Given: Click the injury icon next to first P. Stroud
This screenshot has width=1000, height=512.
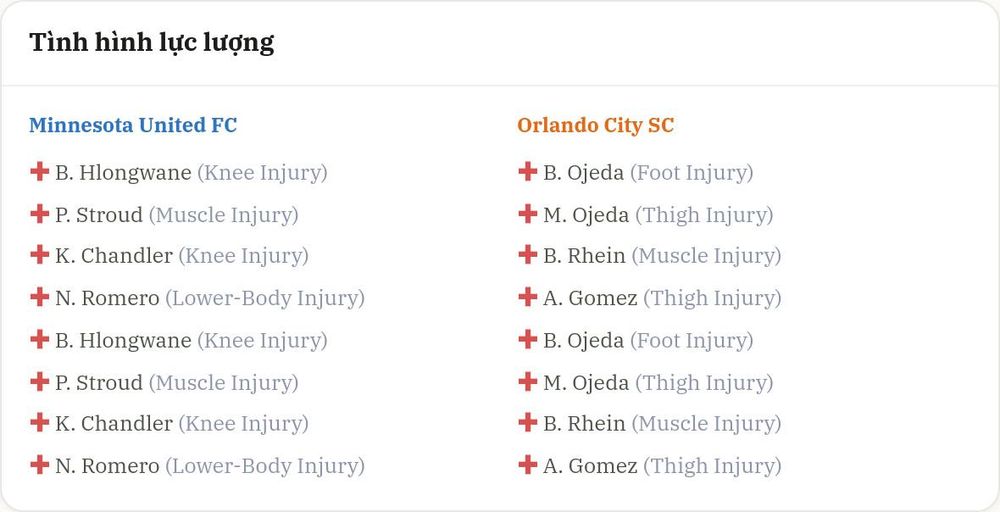Looking at the screenshot, I should tap(40, 214).
